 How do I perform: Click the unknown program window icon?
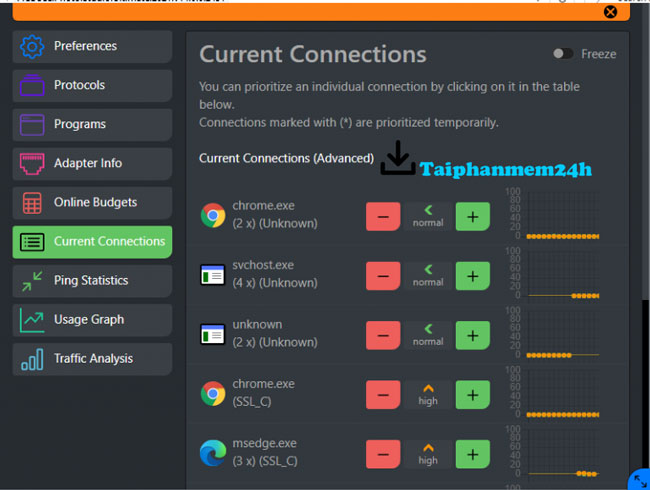(x=213, y=334)
